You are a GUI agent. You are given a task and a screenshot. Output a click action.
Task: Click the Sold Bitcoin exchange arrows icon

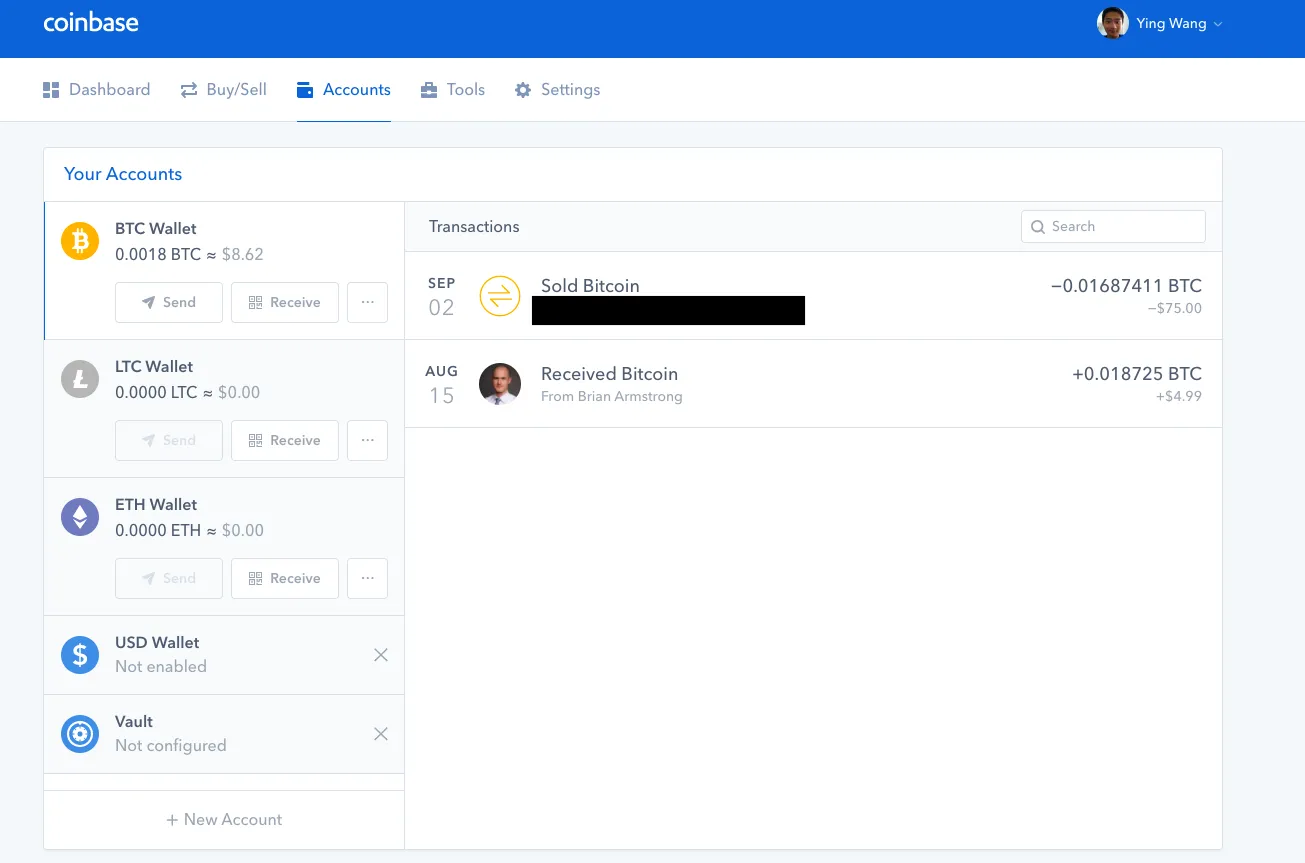coord(500,296)
